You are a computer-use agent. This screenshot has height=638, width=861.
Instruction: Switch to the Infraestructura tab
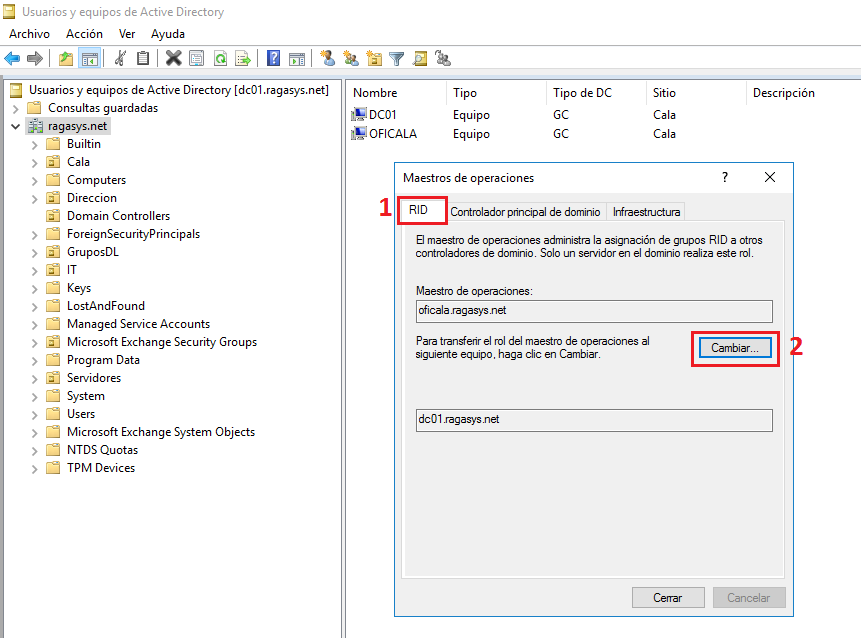click(x=646, y=212)
